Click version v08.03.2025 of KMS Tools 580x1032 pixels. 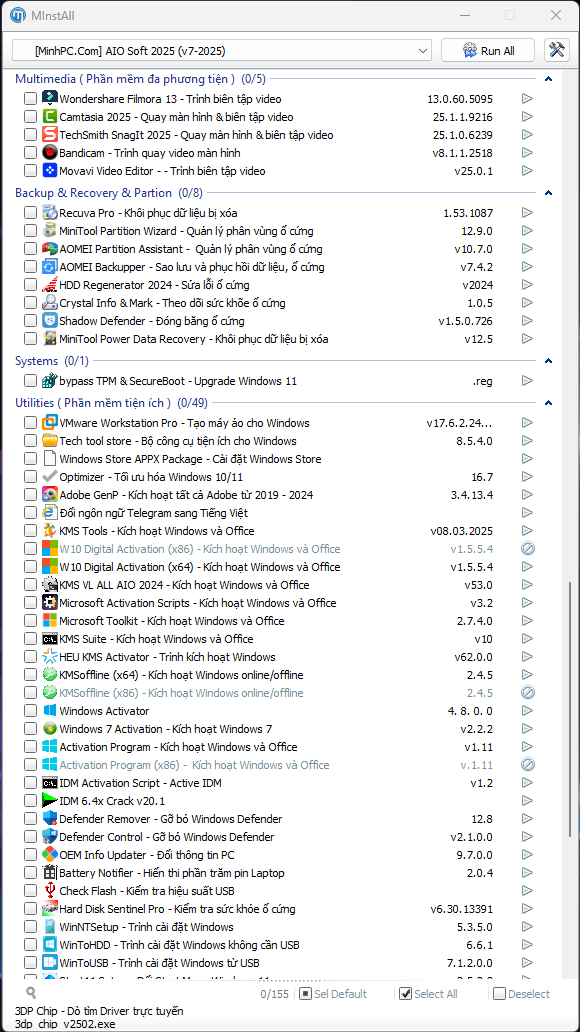coord(461,530)
